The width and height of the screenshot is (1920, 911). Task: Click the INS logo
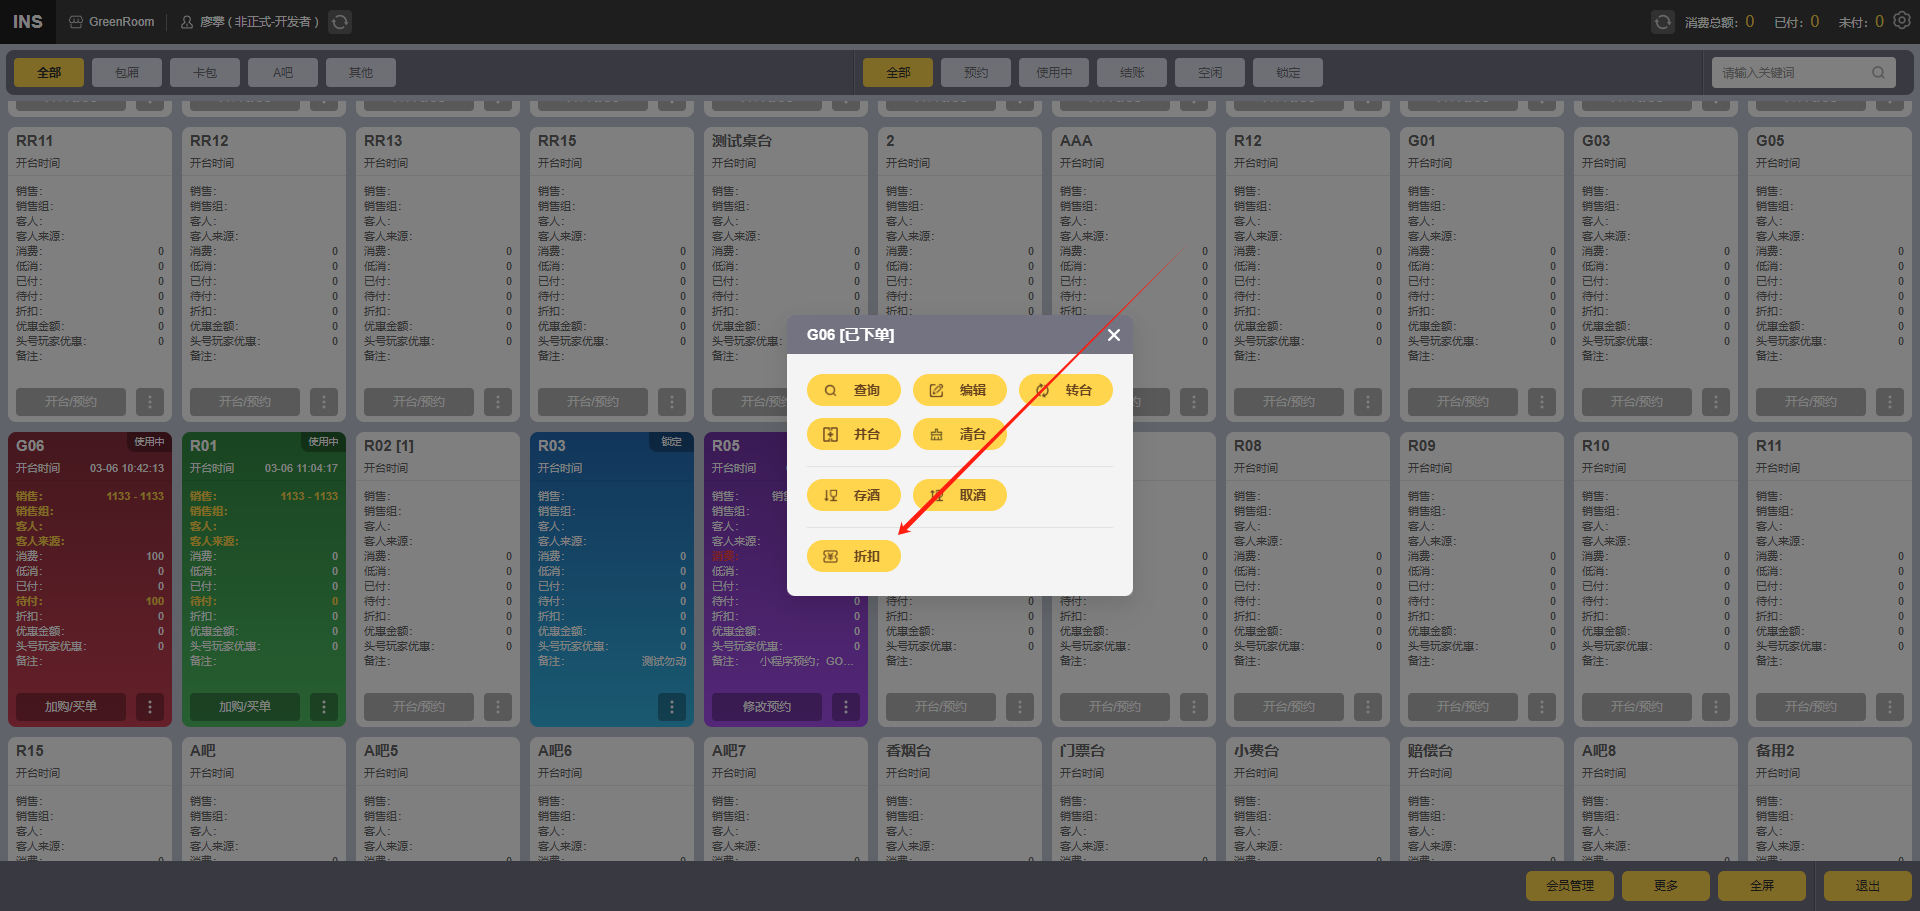pos(27,21)
